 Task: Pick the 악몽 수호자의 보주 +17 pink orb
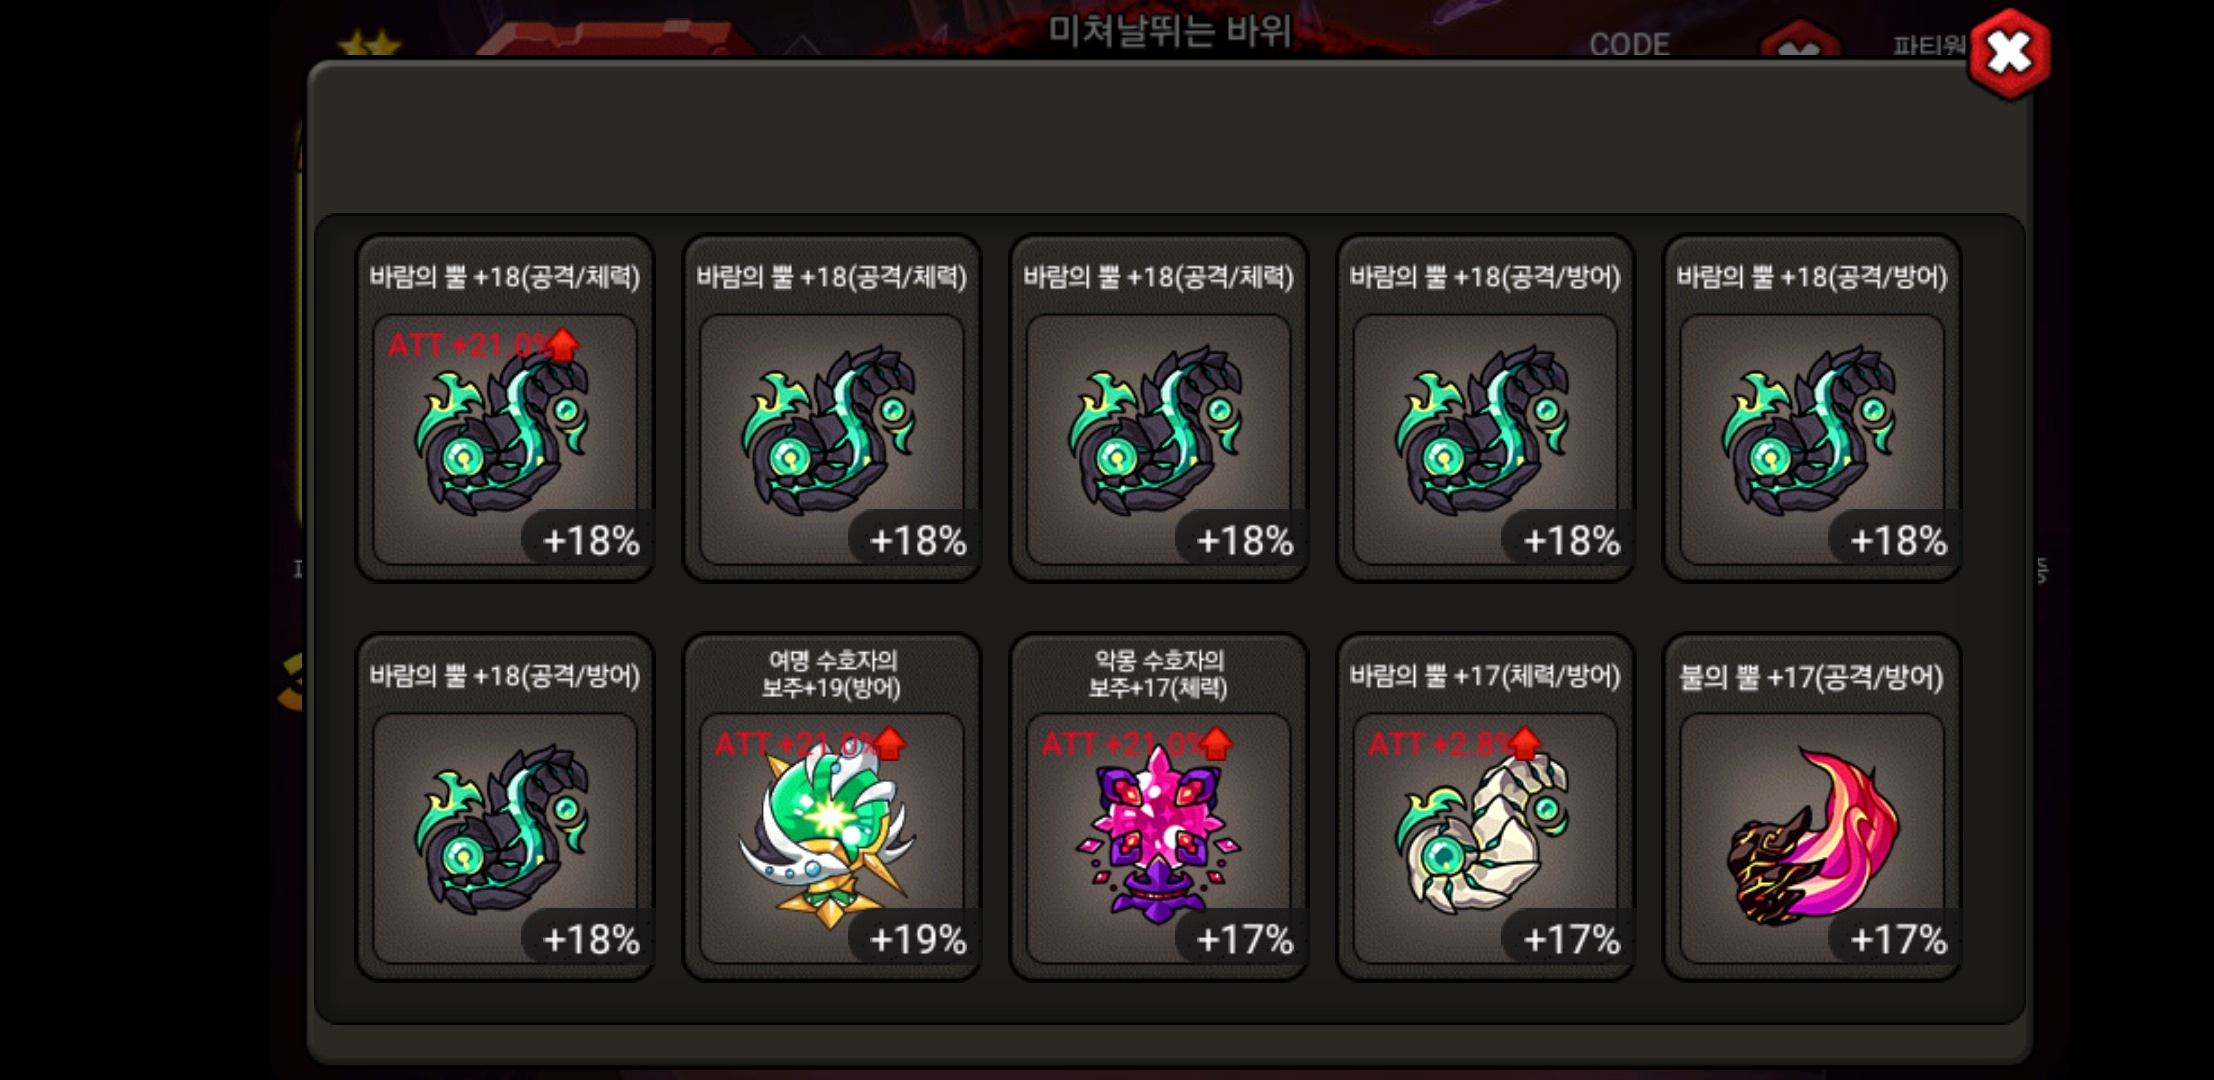click(x=1159, y=807)
